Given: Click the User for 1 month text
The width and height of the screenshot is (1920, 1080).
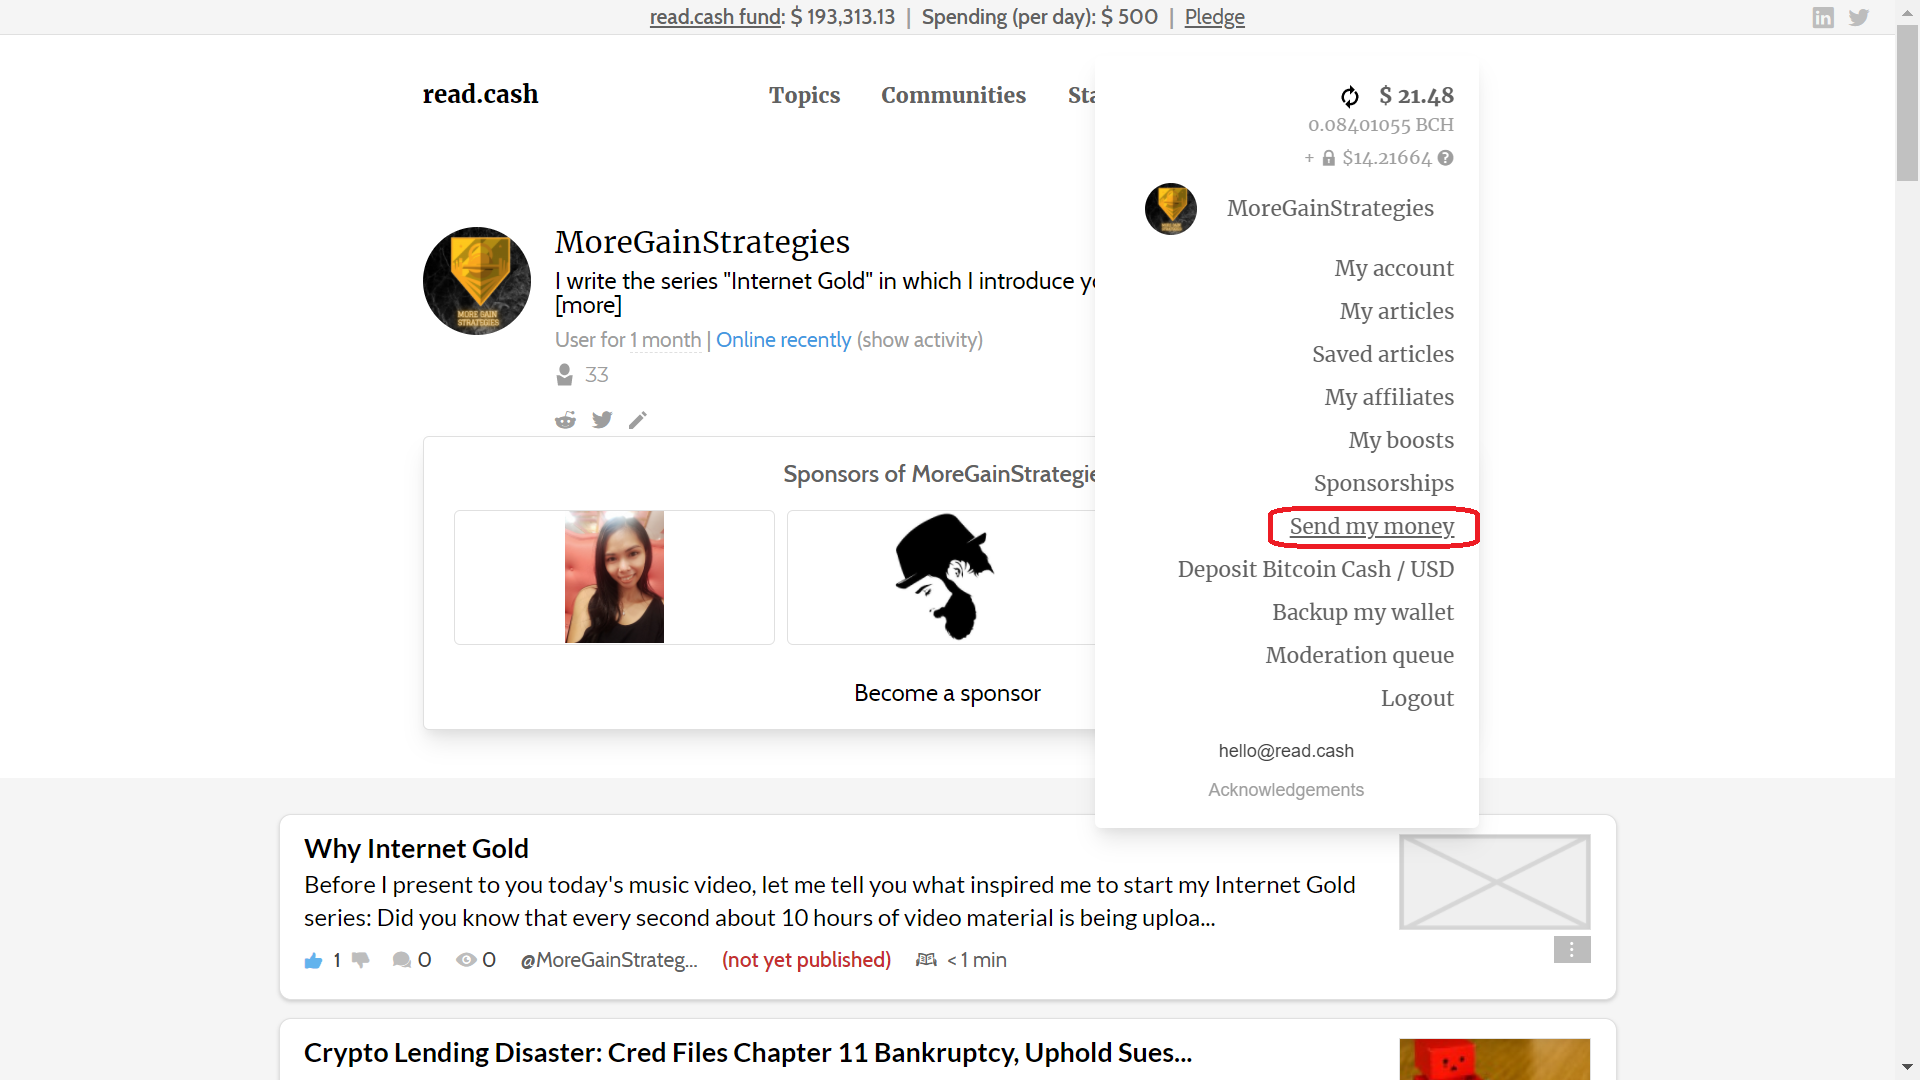Looking at the screenshot, I should click(628, 340).
